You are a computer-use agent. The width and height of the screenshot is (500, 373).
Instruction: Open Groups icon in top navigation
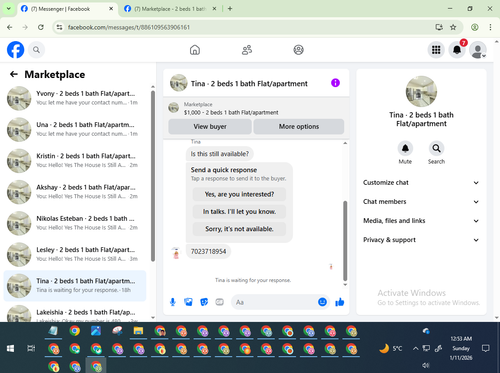[298, 50]
